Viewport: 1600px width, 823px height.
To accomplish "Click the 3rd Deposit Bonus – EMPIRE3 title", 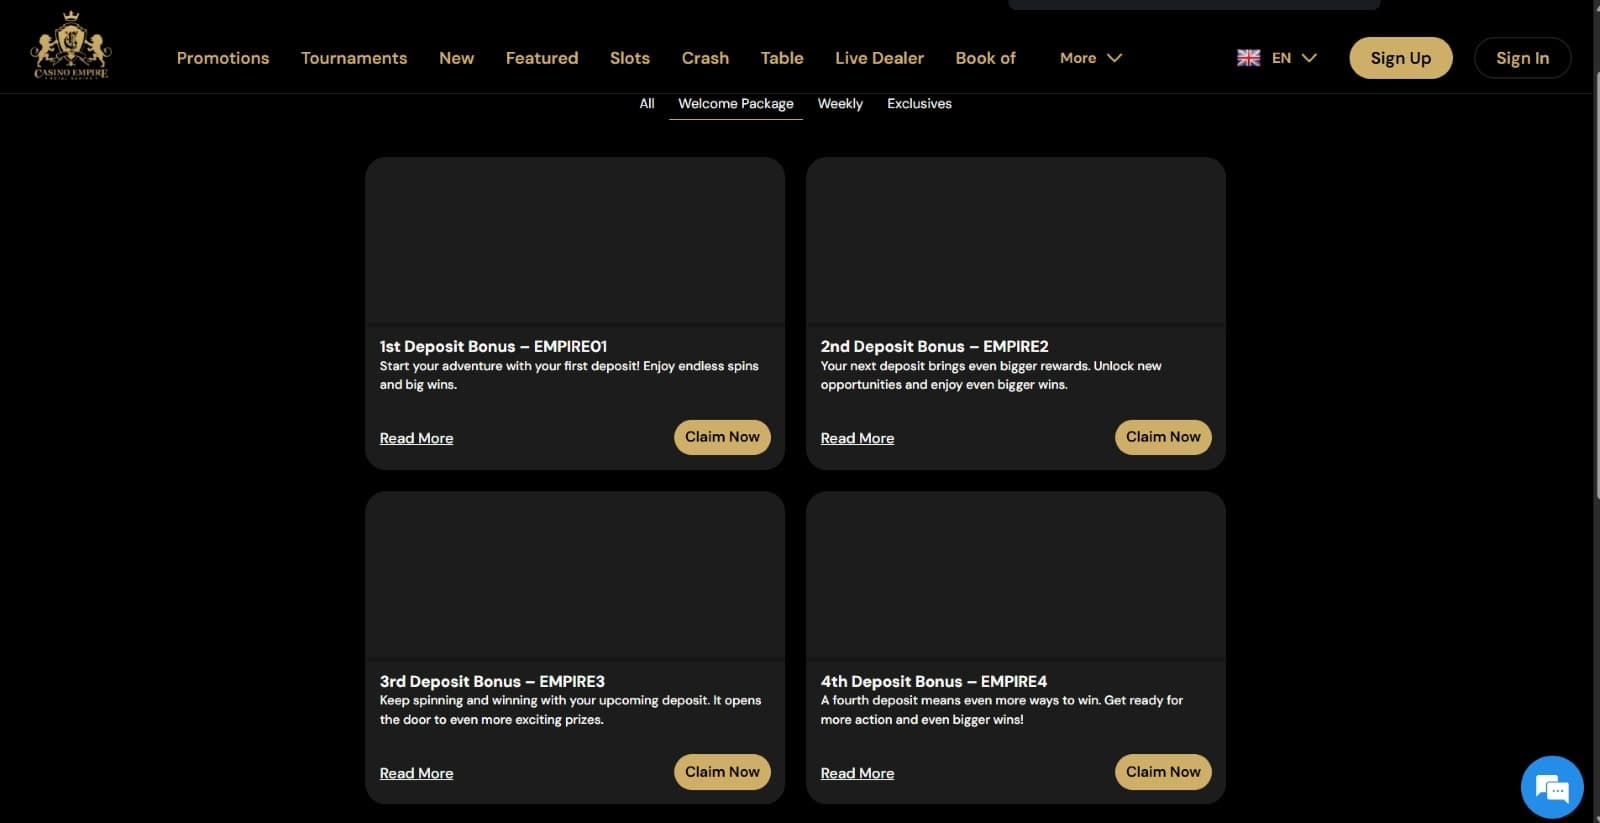I will pos(492,681).
